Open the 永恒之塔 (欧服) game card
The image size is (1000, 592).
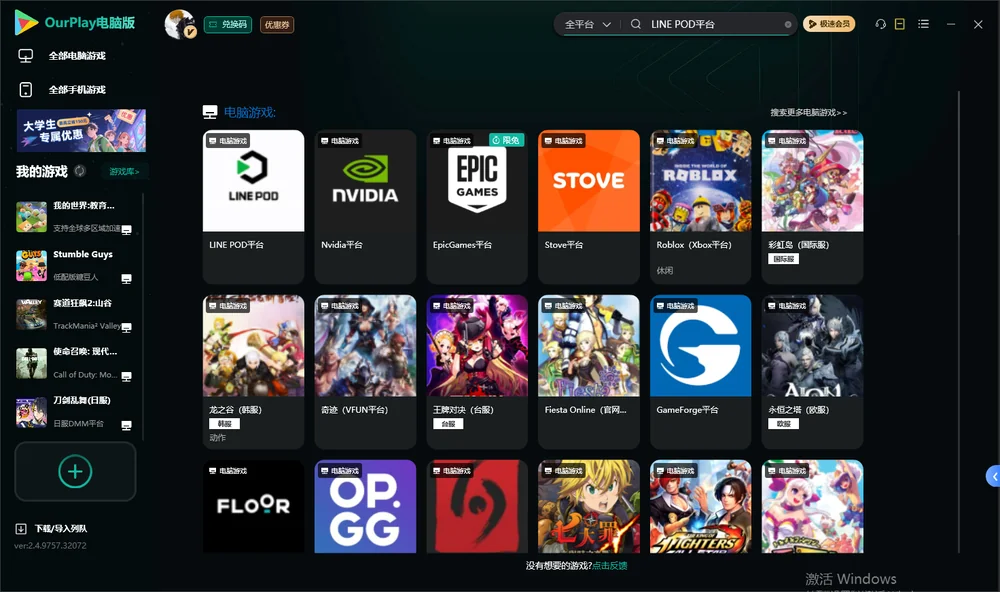click(812, 372)
